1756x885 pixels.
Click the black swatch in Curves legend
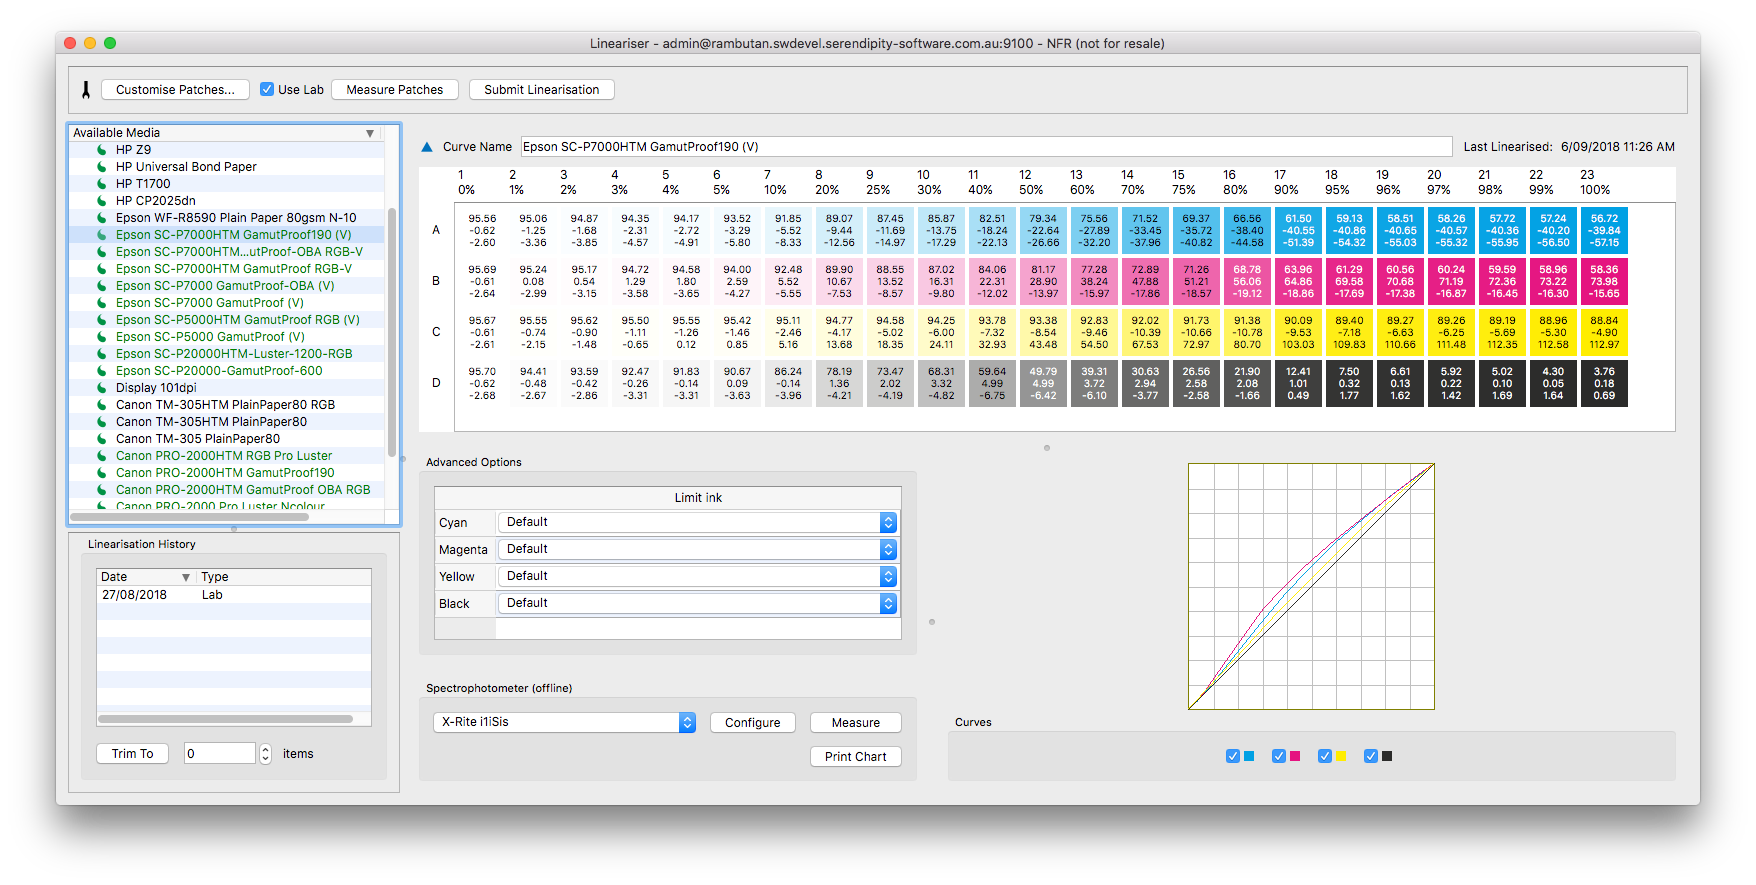click(1387, 756)
